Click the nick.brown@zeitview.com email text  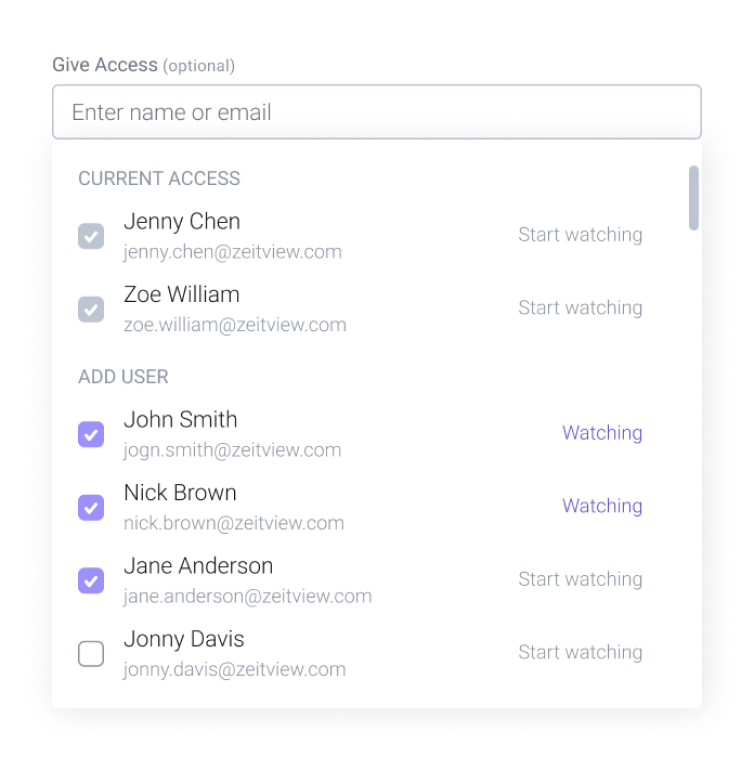pyautogui.click(x=234, y=523)
